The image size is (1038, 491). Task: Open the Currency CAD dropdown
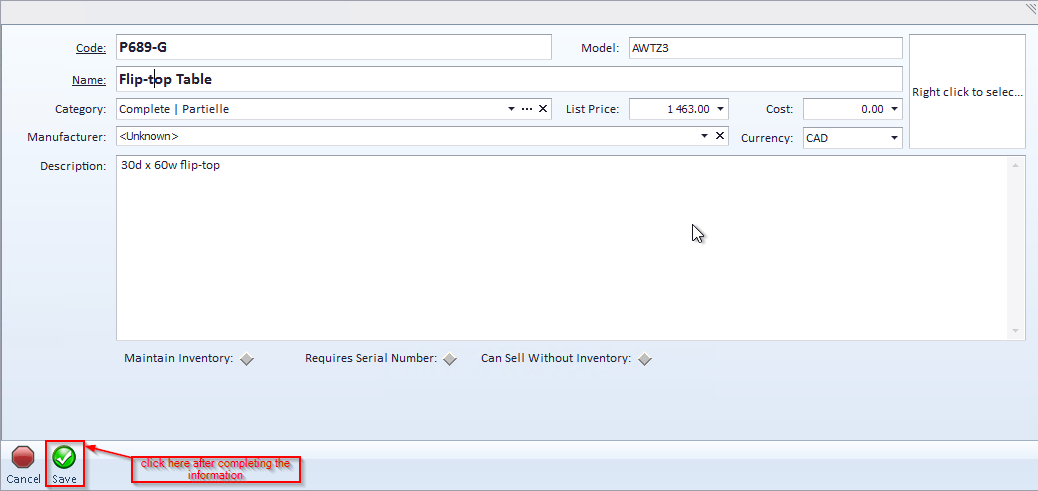click(894, 138)
